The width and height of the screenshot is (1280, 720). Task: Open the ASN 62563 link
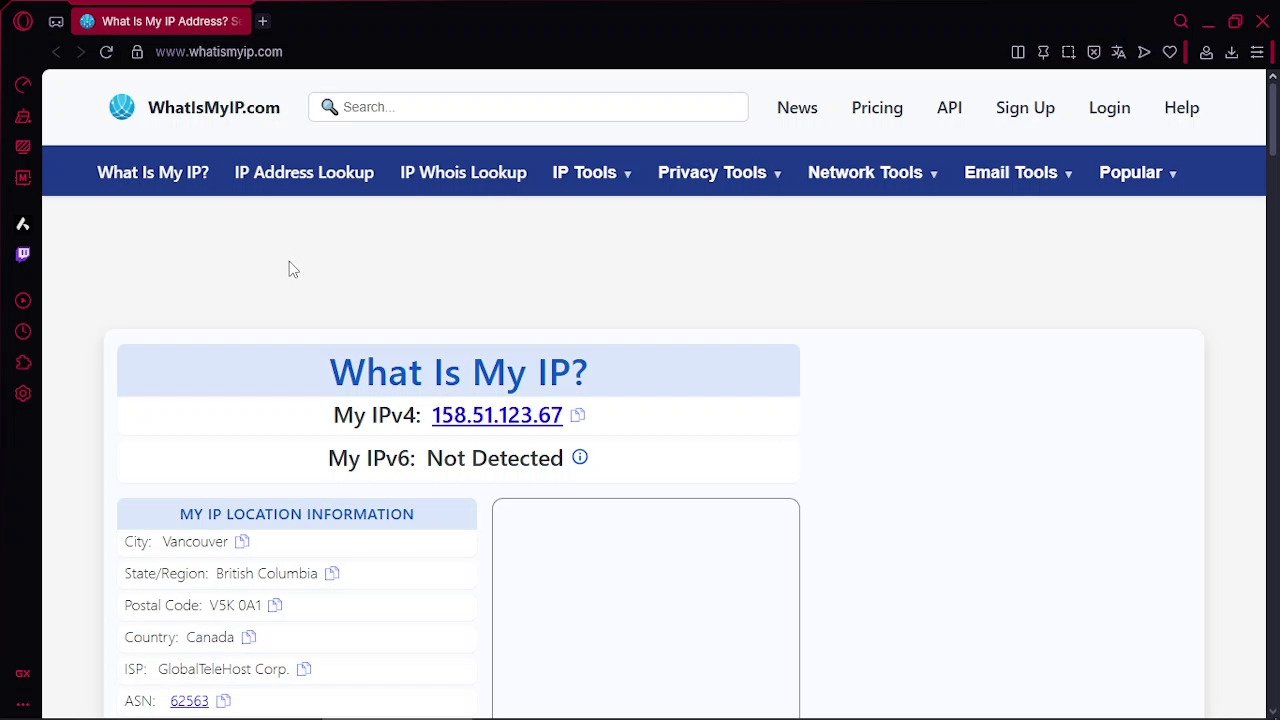tap(189, 701)
